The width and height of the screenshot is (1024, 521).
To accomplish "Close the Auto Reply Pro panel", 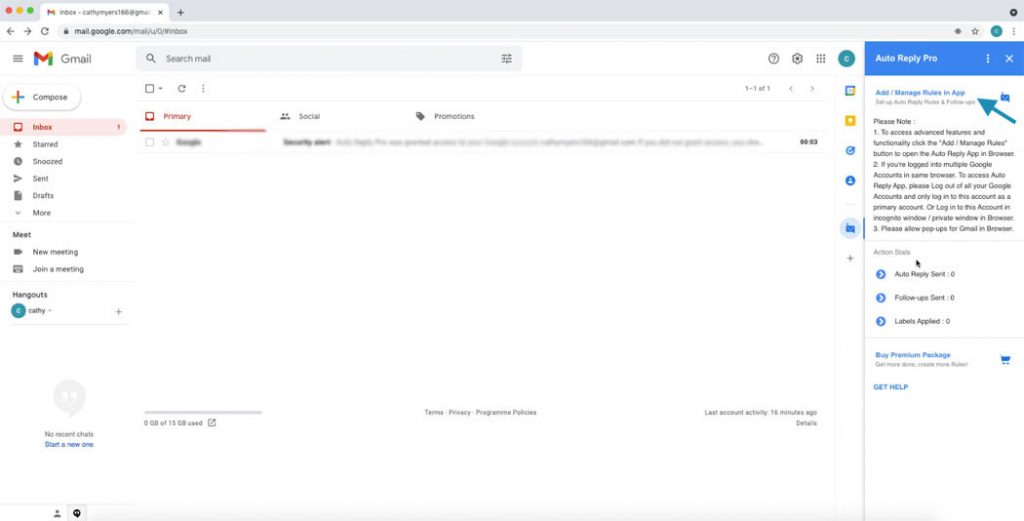I will coord(1008,59).
